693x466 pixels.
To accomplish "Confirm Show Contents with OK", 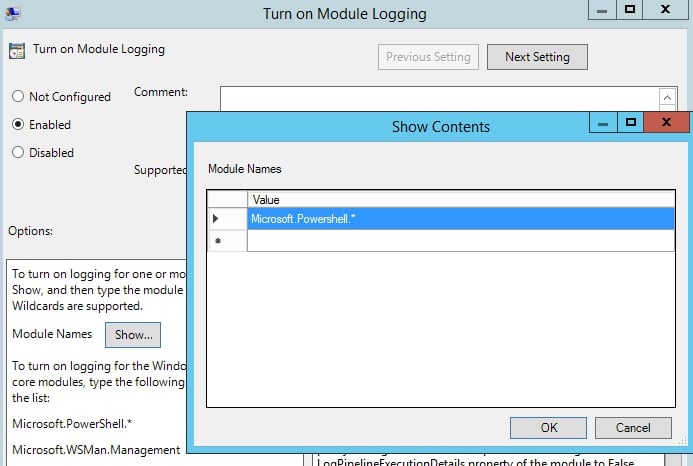I will (x=548, y=428).
